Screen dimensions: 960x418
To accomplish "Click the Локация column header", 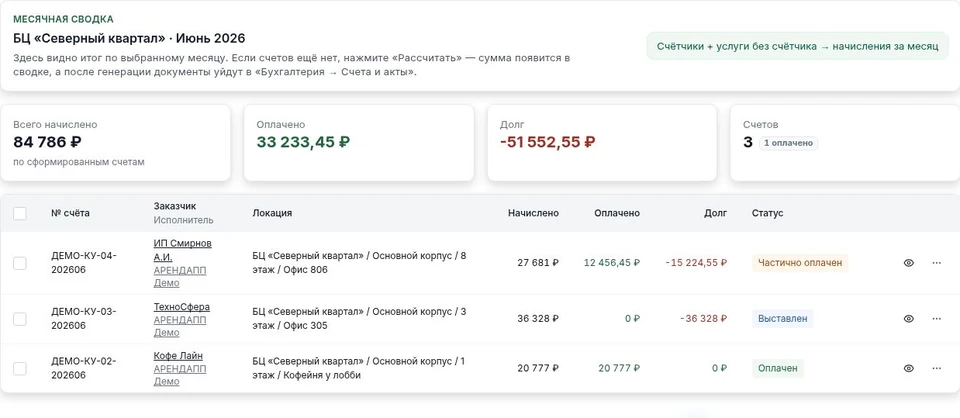I will (272, 213).
